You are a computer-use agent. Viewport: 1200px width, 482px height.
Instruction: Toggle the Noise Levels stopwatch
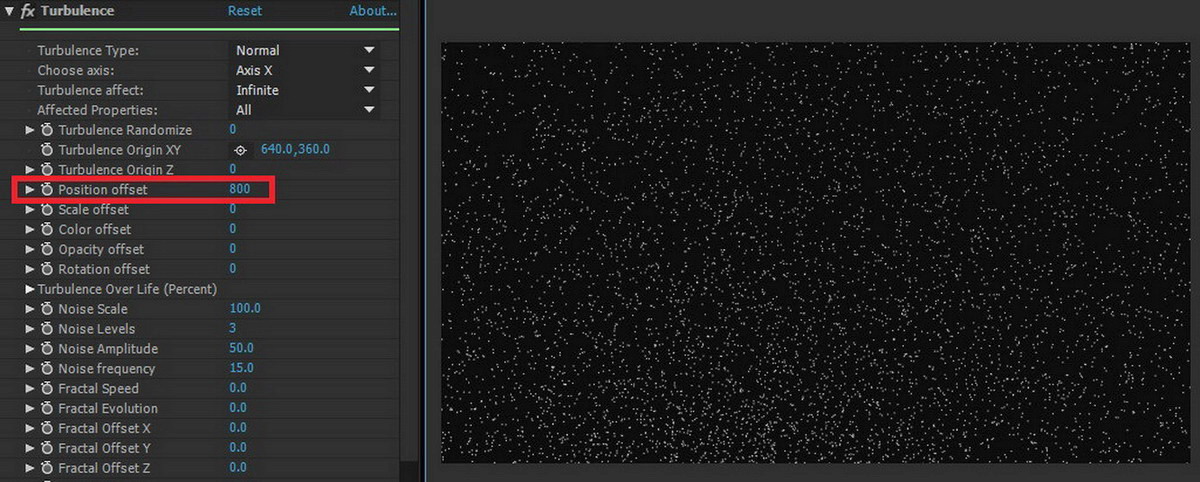tap(47, 329)
